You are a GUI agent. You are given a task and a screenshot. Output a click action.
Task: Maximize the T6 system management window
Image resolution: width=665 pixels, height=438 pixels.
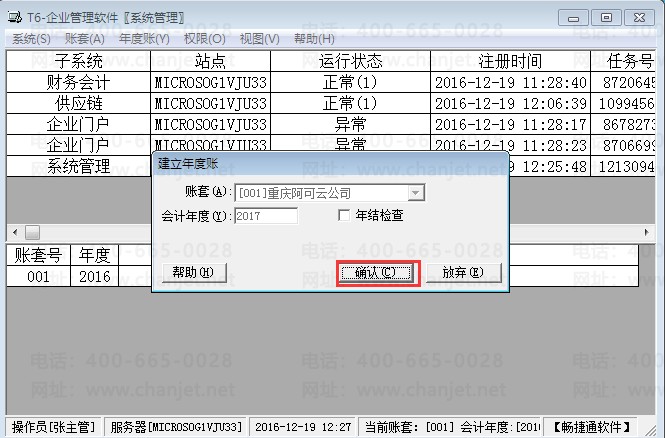(606, 18)
